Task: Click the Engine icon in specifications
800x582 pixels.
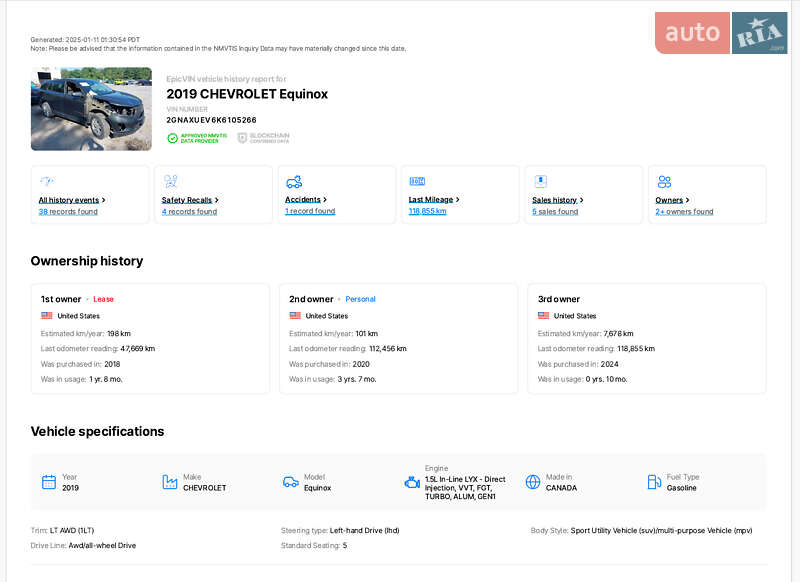Action: click(x=412, y=482)
